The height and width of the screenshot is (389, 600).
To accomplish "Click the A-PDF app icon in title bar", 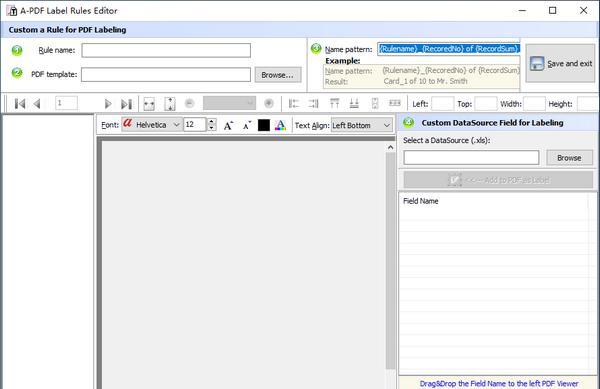I will pyautogui.click(x=11, y=11).
